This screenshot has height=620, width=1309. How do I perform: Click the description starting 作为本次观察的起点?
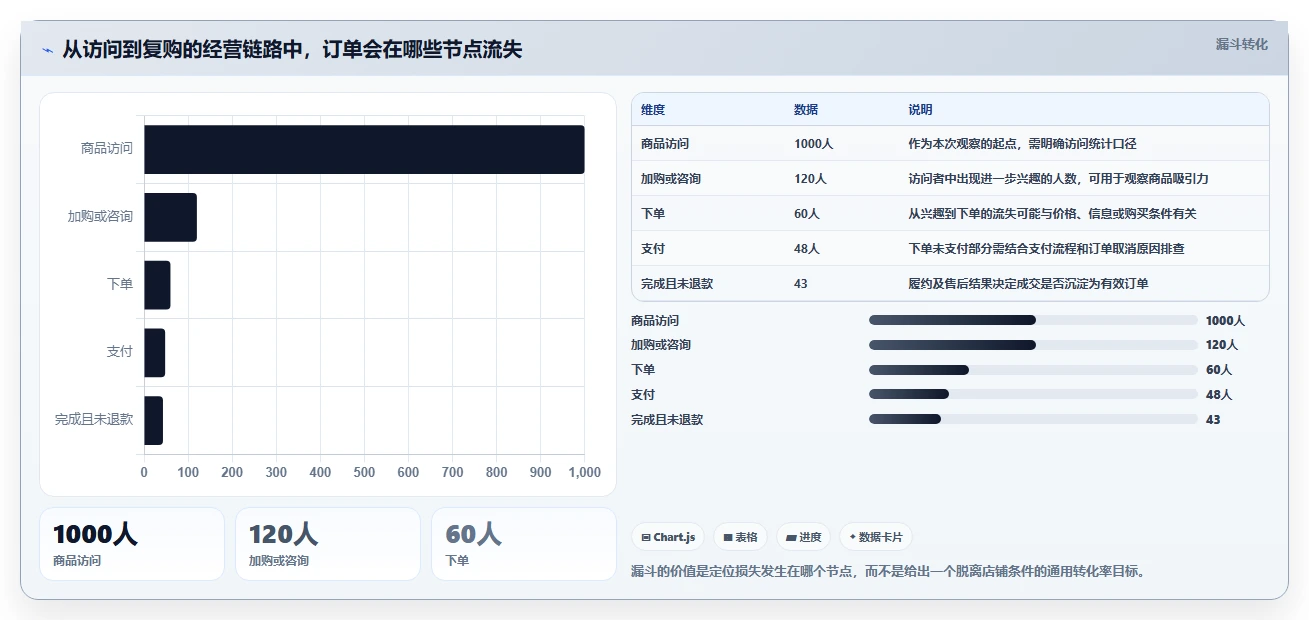pyautogui.click(x=1022, y=144)
